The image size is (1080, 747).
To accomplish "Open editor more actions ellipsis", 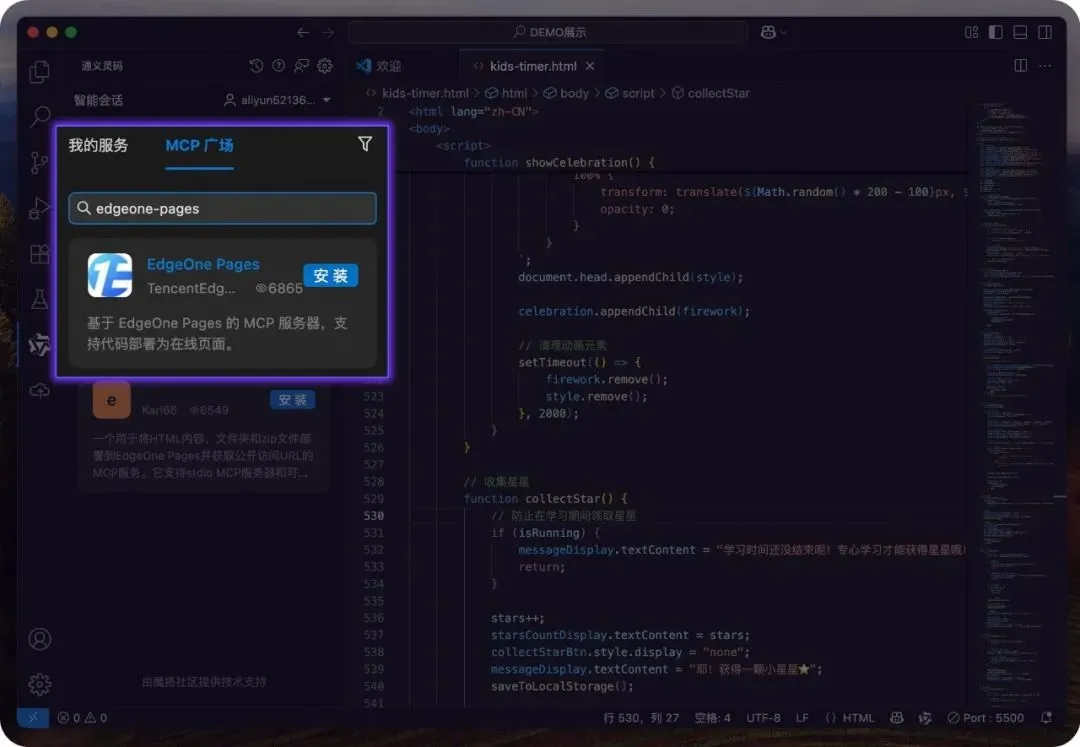I will coord(1045,65).
